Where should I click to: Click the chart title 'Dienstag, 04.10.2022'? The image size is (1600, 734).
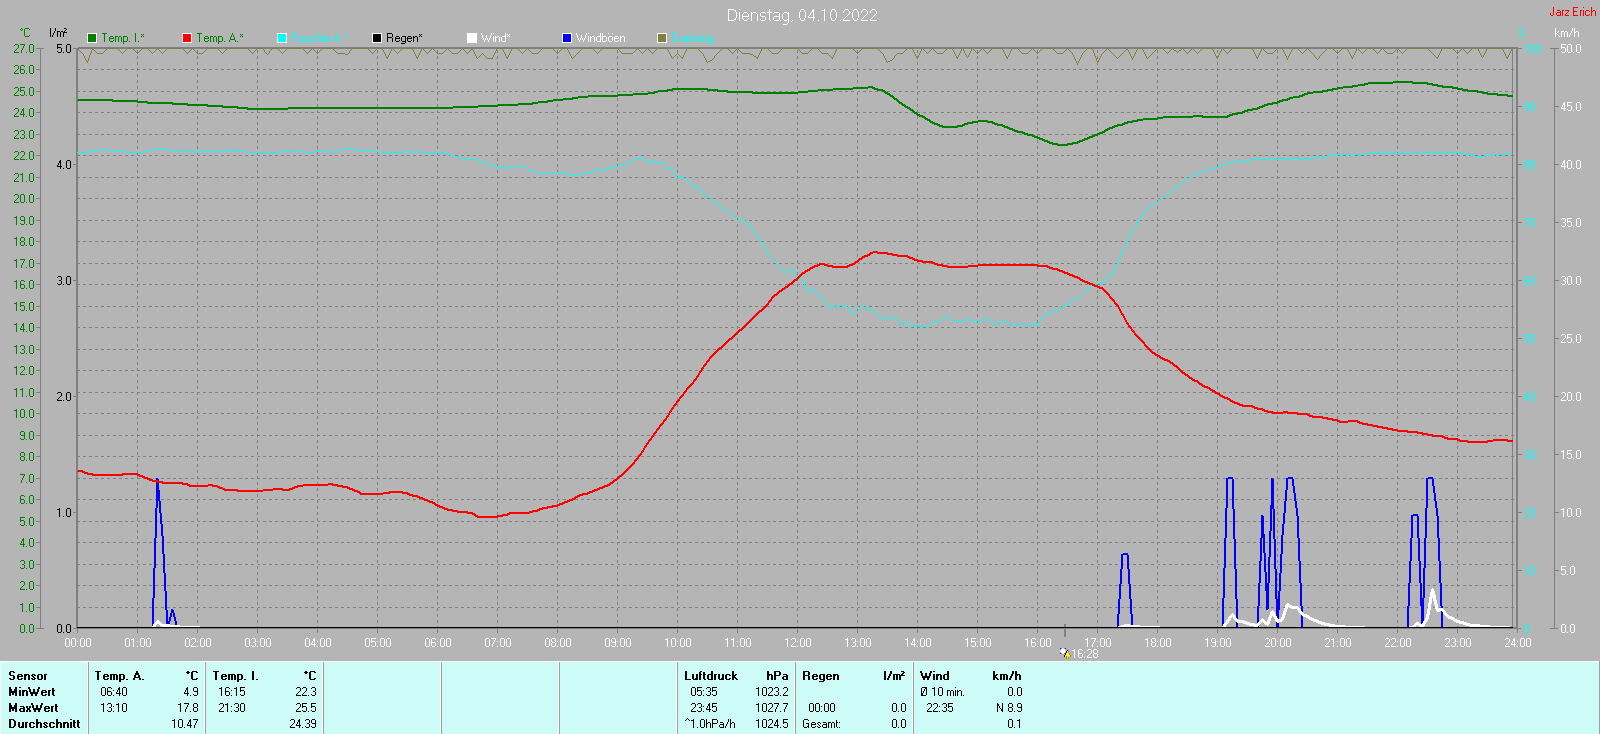(802, 15)
